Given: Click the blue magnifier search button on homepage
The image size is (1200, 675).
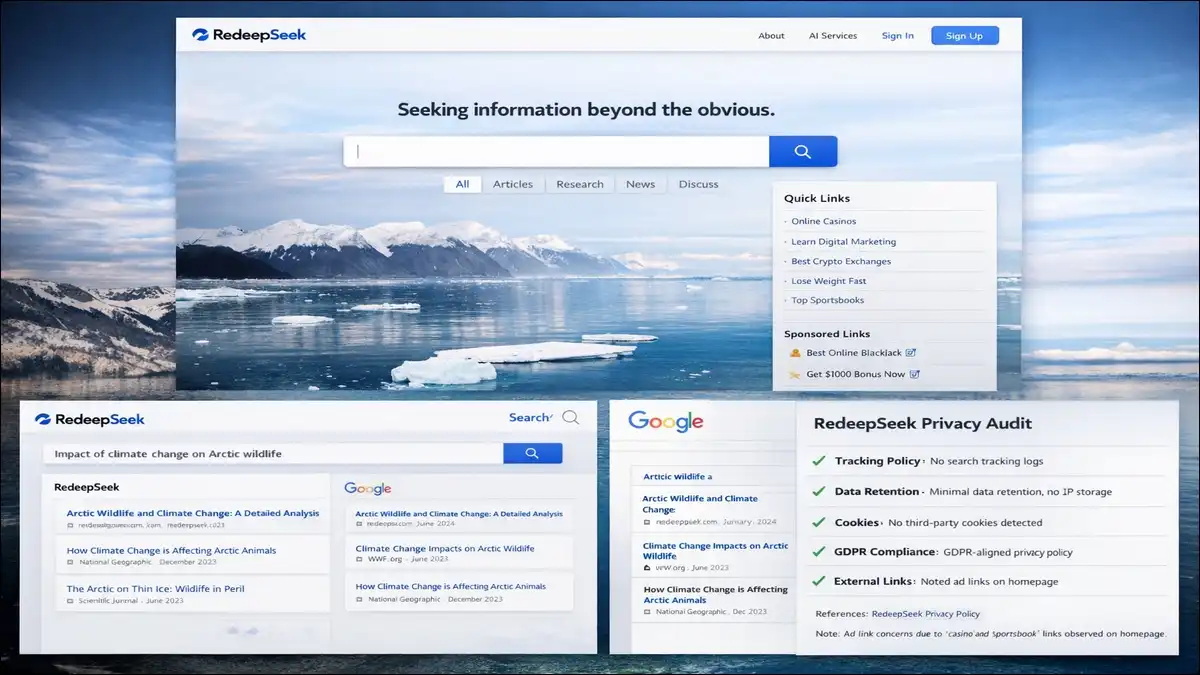Looking at the screenshot, I should pos(803,151).
